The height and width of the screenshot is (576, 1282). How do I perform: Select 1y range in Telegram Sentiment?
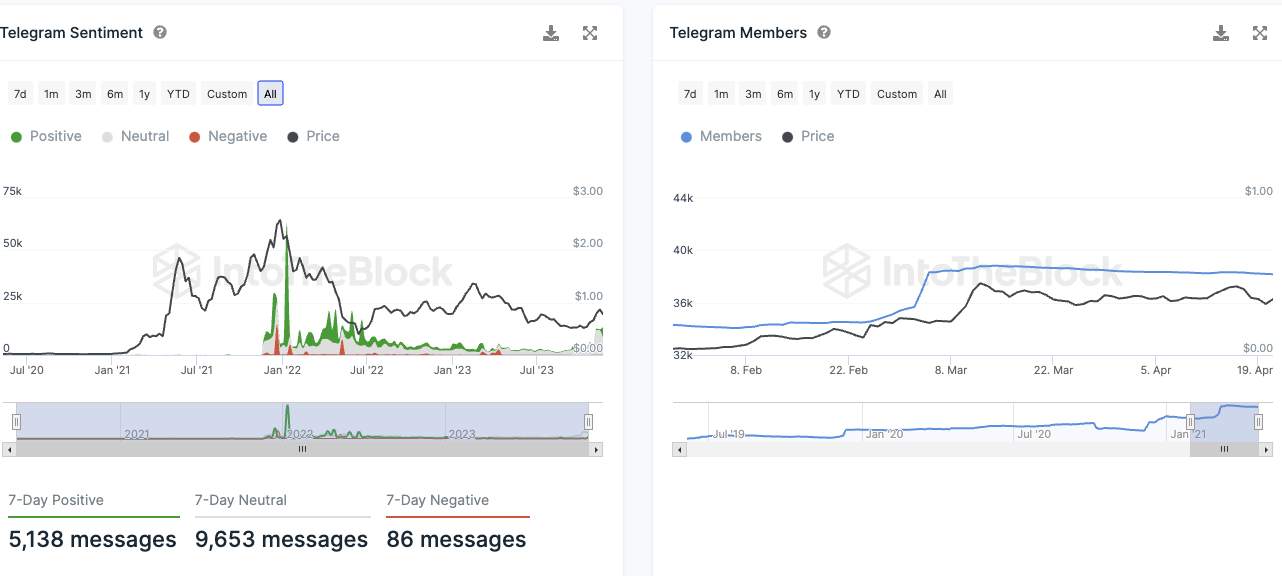(x=145, y=94)
